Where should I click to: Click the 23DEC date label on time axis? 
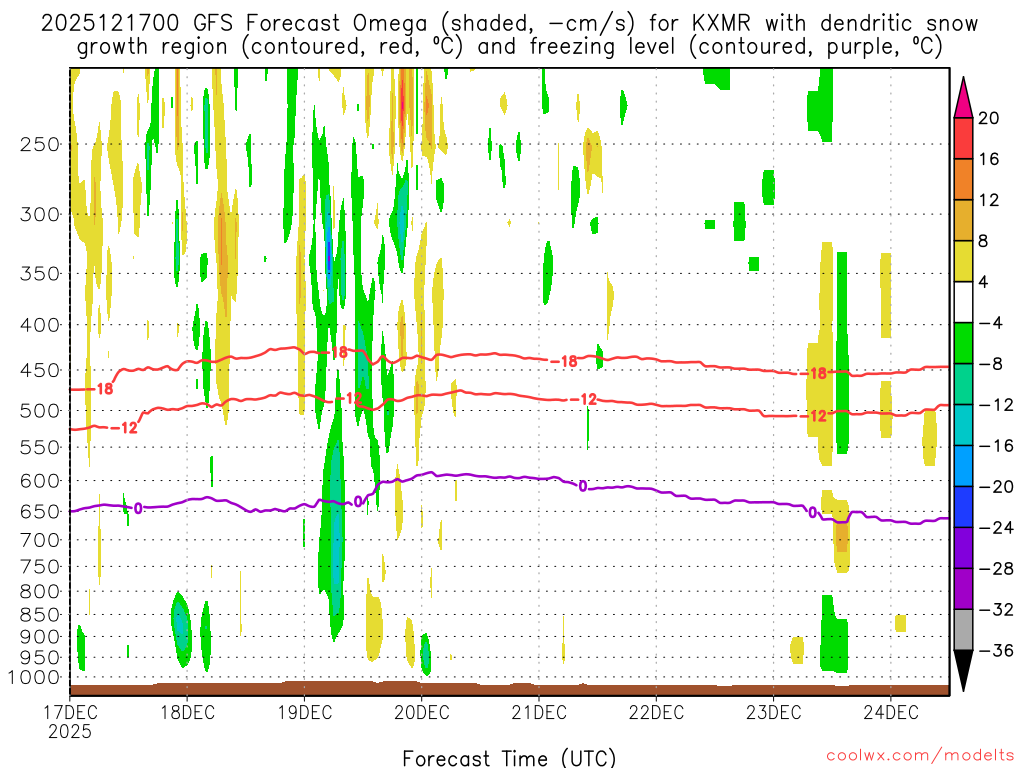point(773,712)
